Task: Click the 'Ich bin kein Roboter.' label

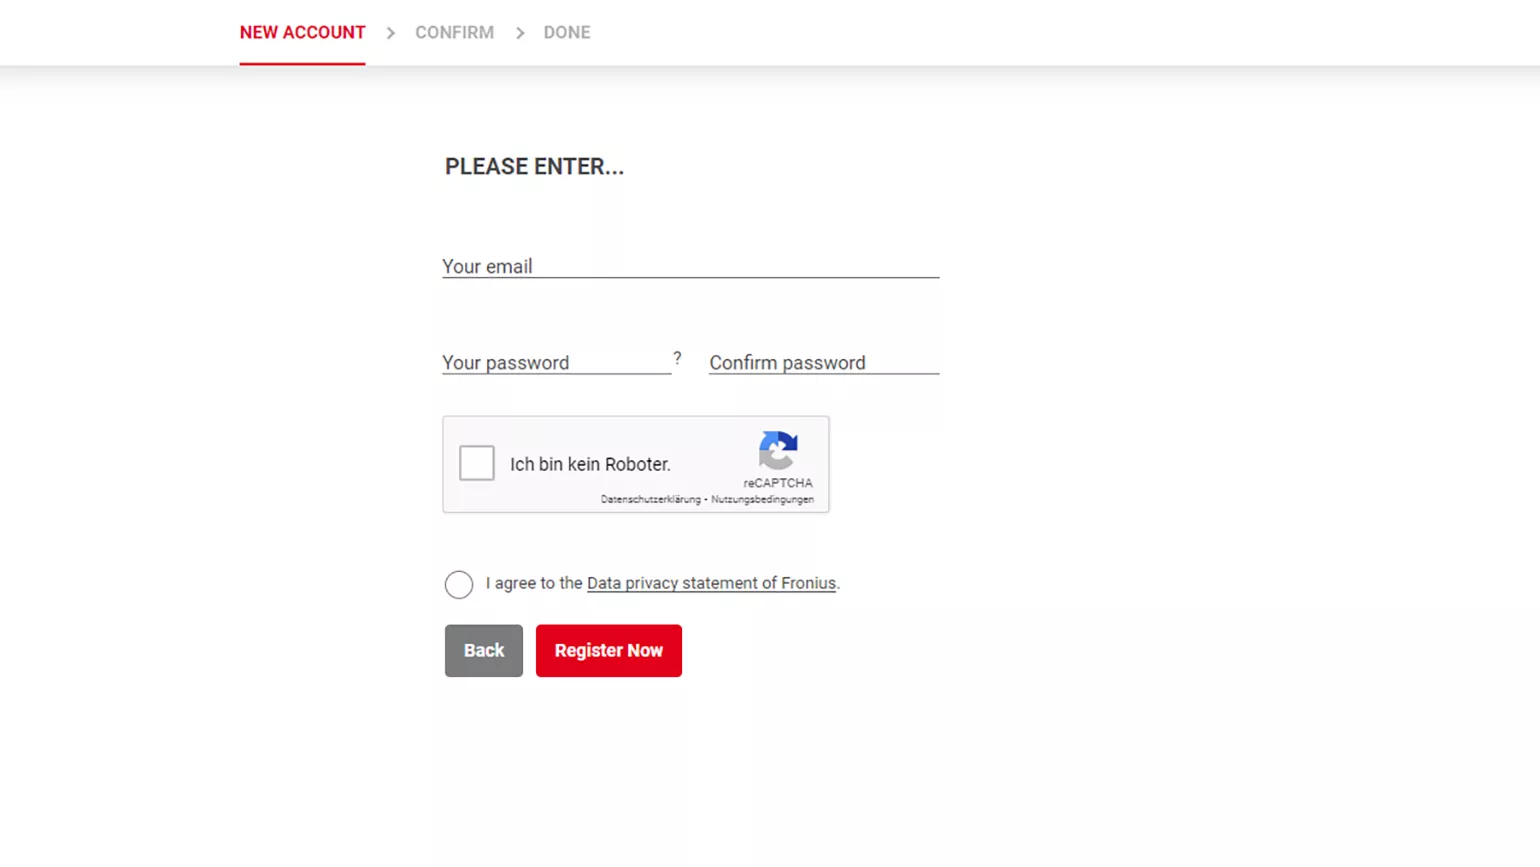Action: (x=590, y=464)
